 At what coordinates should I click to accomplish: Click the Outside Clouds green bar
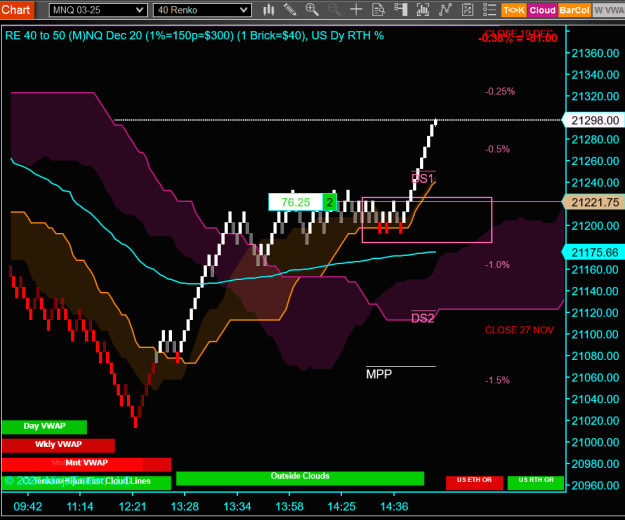(x=300, y=477)
